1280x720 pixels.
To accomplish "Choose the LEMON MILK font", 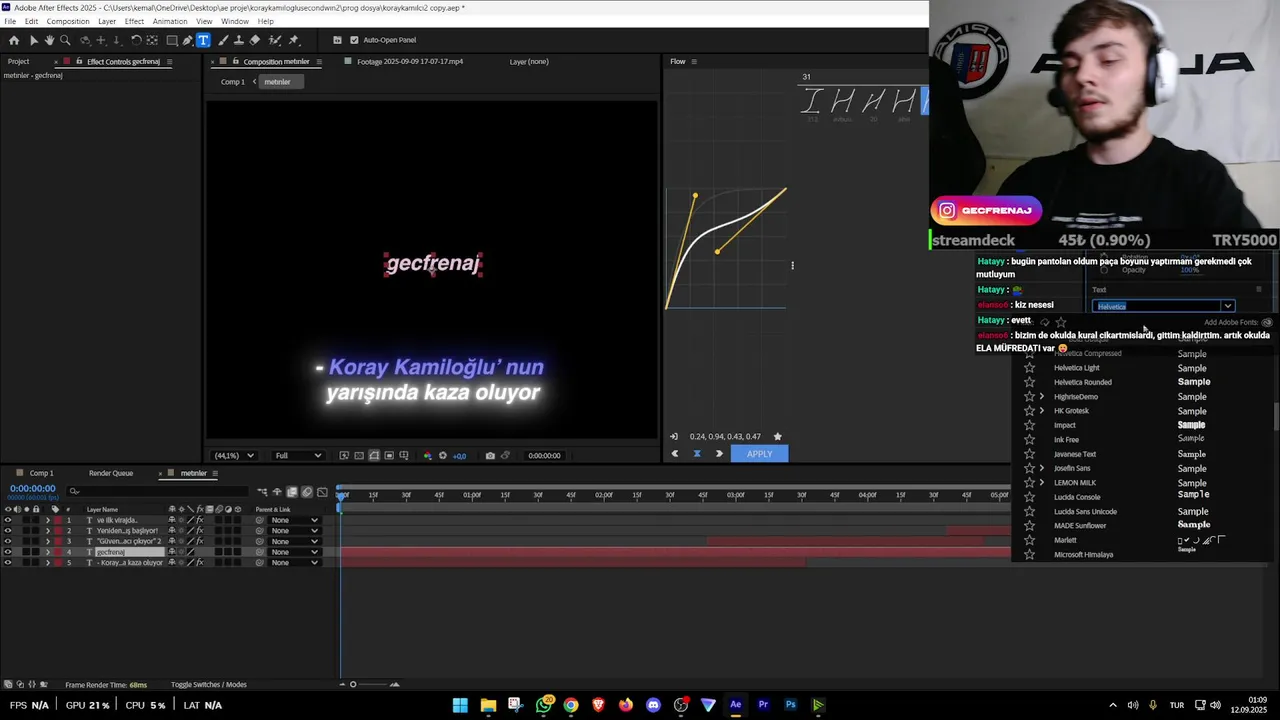I will tap(1075, 483).
